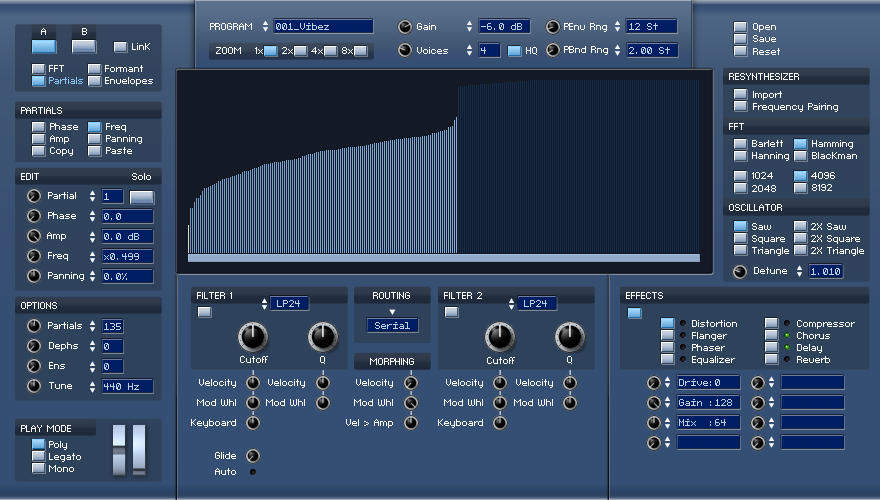This screenshot has width=880, height=500.
Task: Open the program selector 001_Vibez
Action: tap(323, 26)
